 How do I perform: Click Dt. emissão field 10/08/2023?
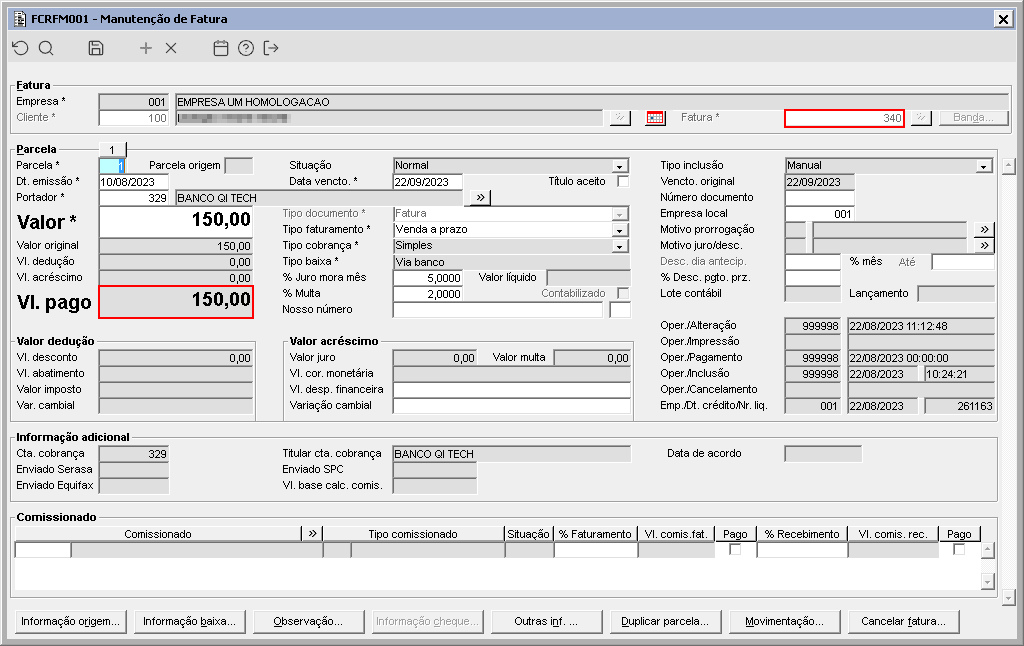pos(134,182)
